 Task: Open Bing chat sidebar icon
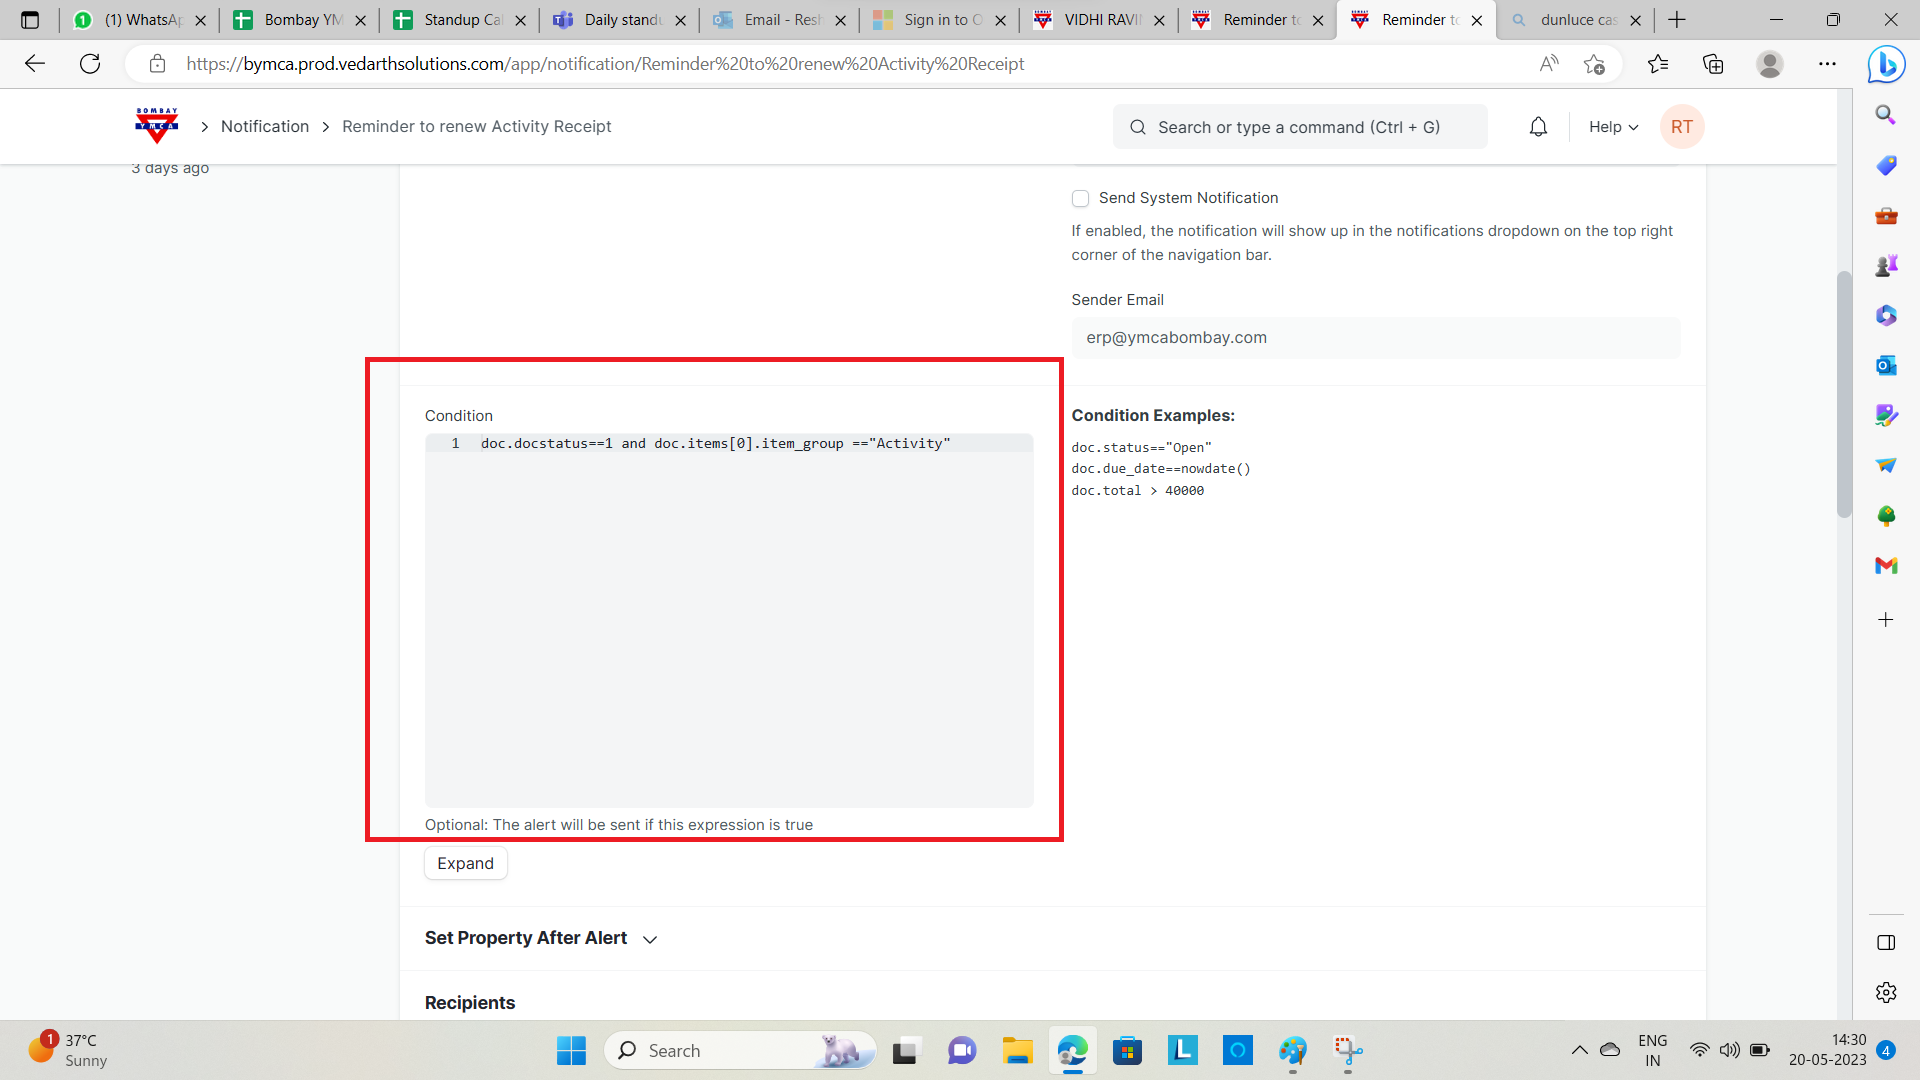click(x=1886, y=65)
